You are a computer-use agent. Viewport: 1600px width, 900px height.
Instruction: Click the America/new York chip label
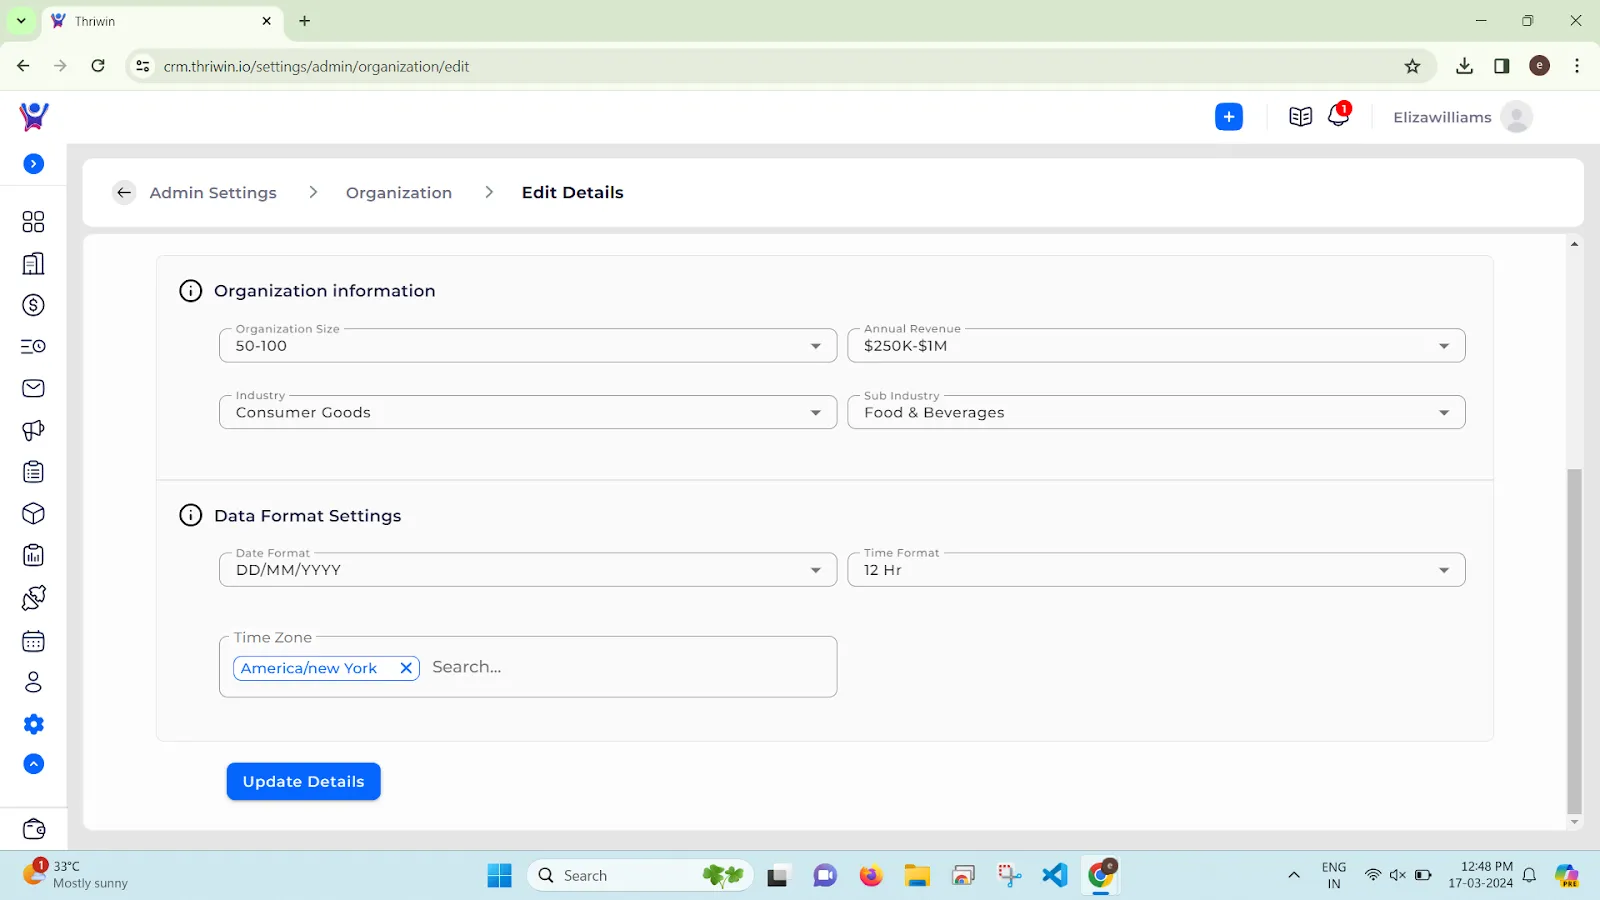tap(309, 668)
